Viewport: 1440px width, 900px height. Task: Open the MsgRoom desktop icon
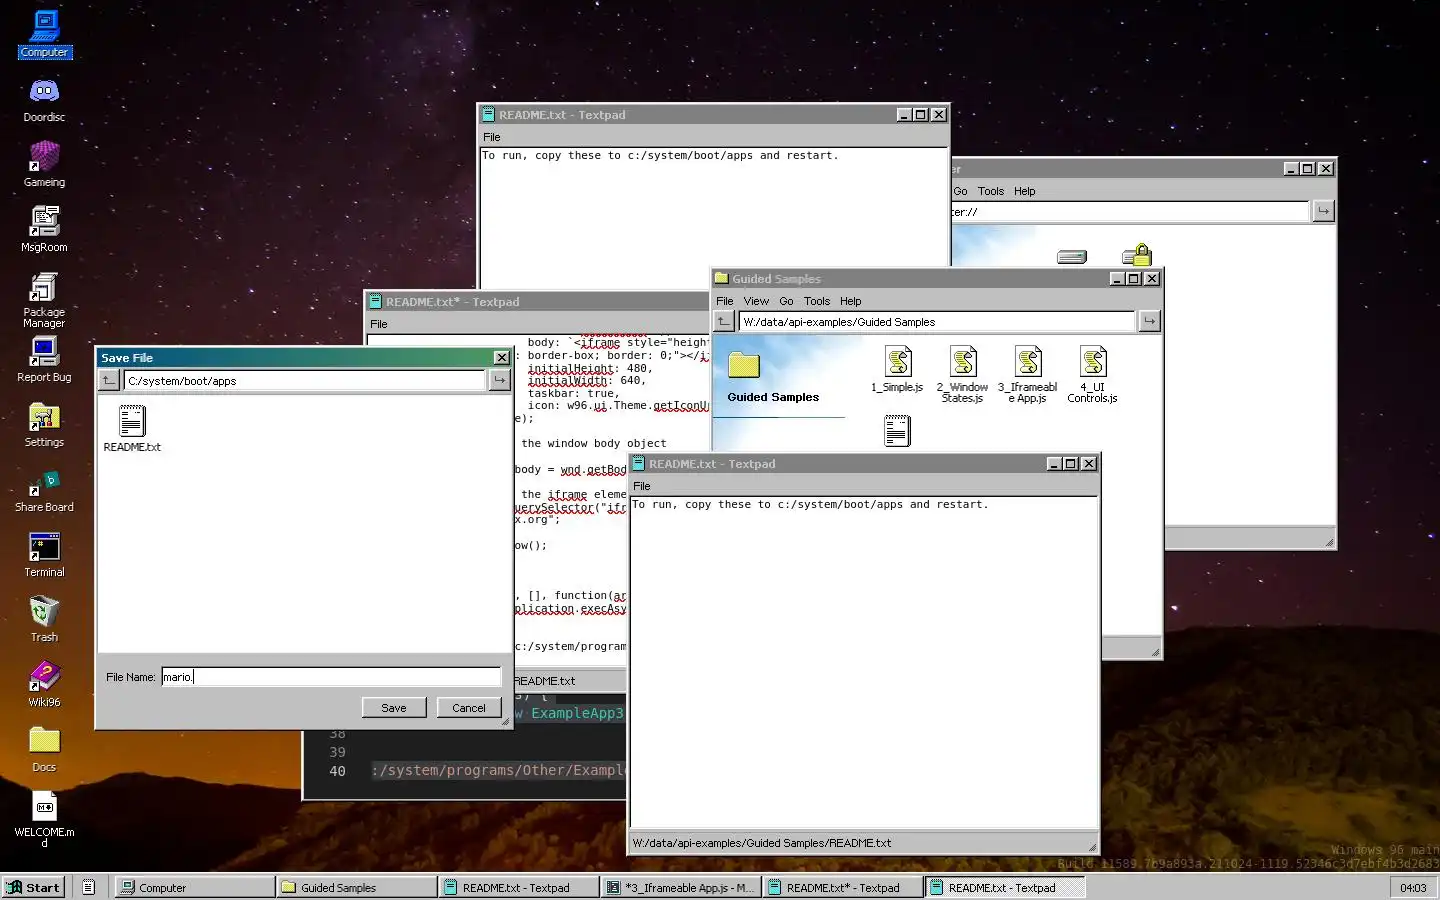[44, 230]
